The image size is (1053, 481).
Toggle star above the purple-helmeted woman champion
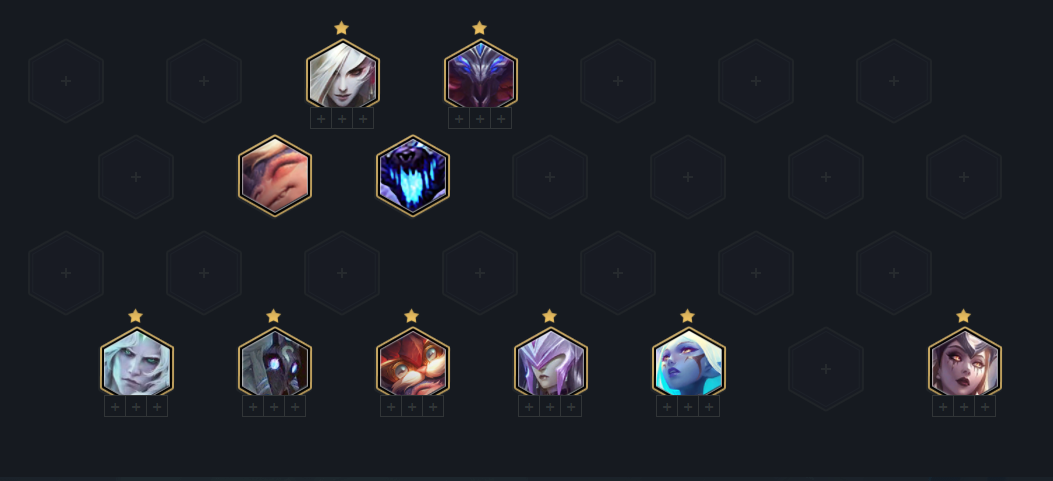coord(549,316)
